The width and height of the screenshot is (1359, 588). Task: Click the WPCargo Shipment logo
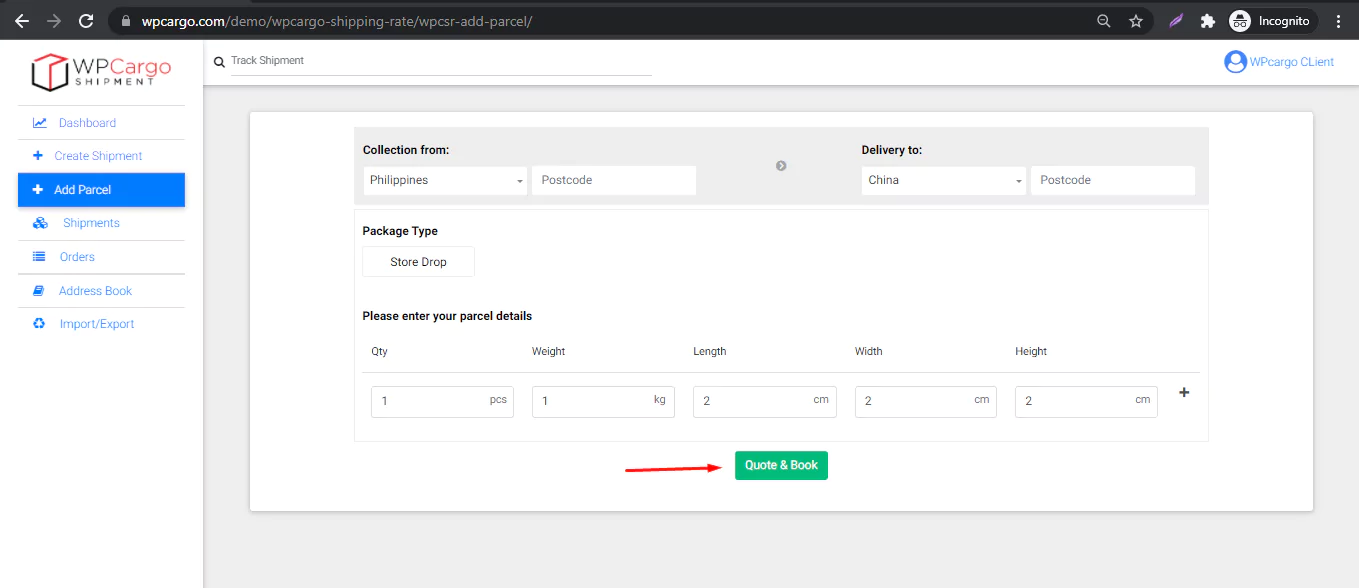(101, 71)
